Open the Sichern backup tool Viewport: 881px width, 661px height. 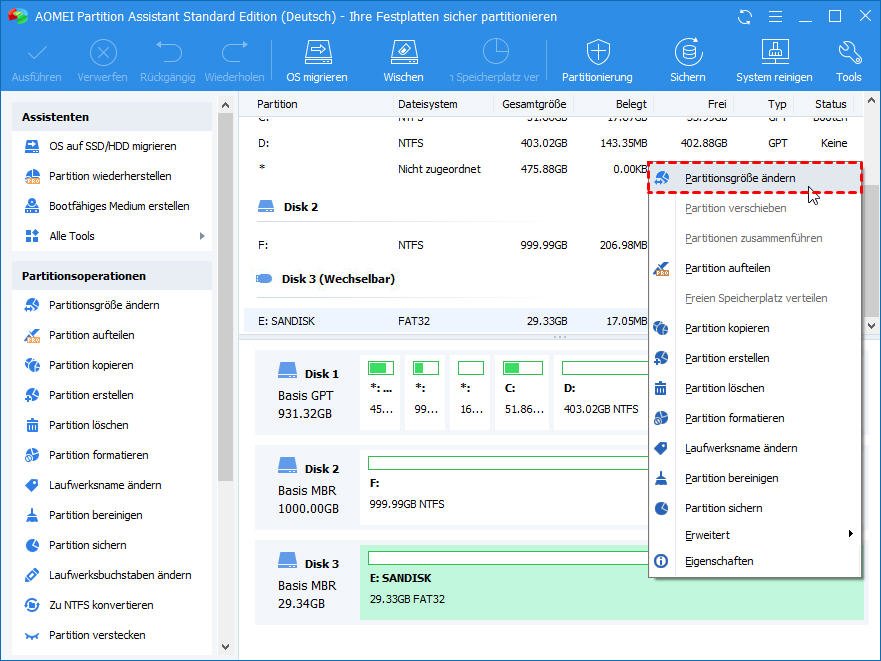click(687, 60)
